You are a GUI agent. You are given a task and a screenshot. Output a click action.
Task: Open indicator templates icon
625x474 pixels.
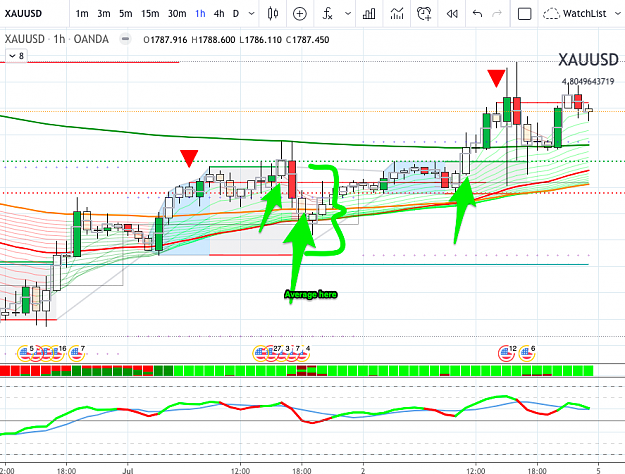(397, 14)
